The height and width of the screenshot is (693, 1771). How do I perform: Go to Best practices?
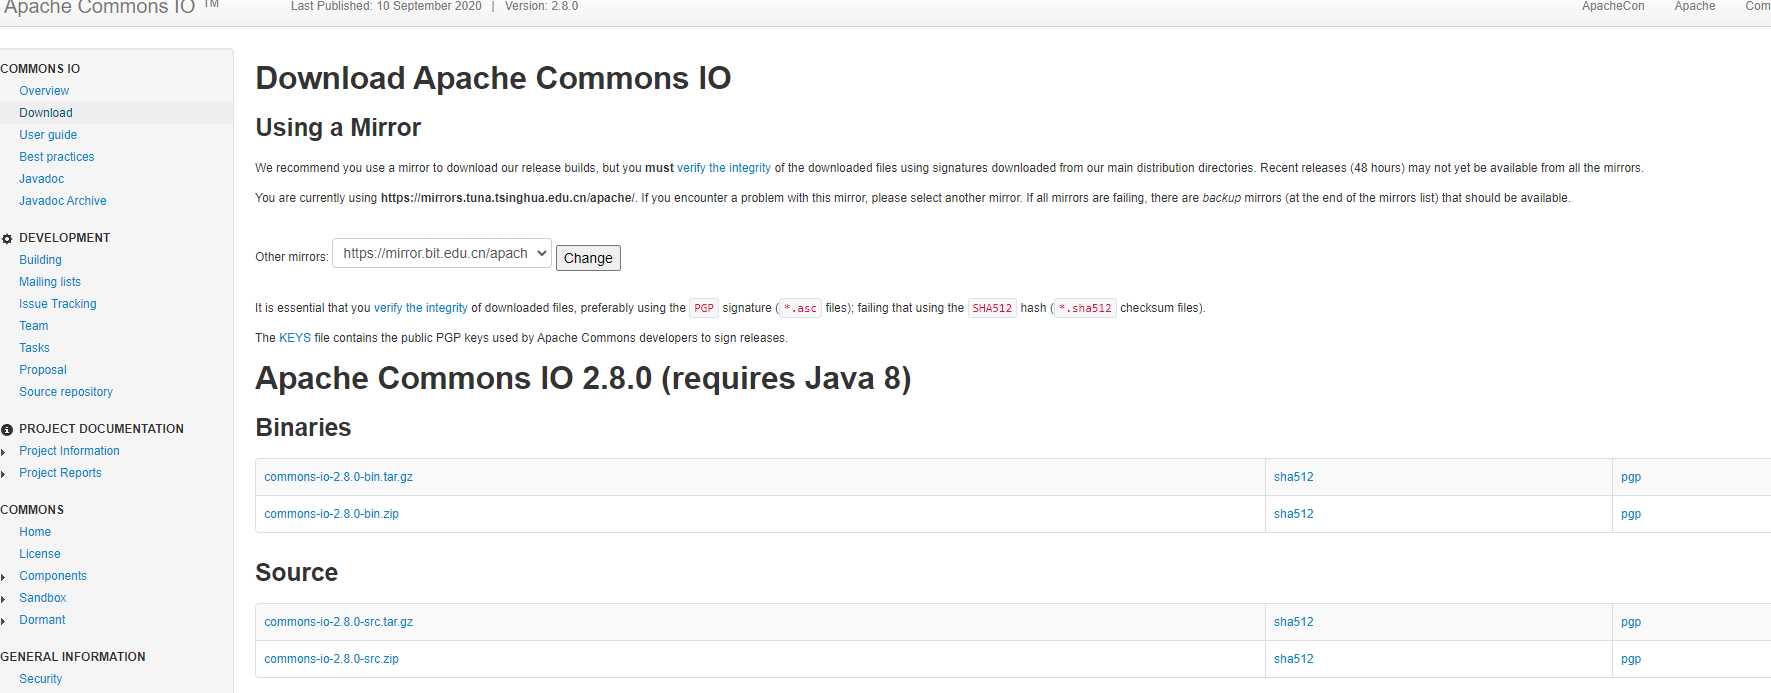coord(57,157)
